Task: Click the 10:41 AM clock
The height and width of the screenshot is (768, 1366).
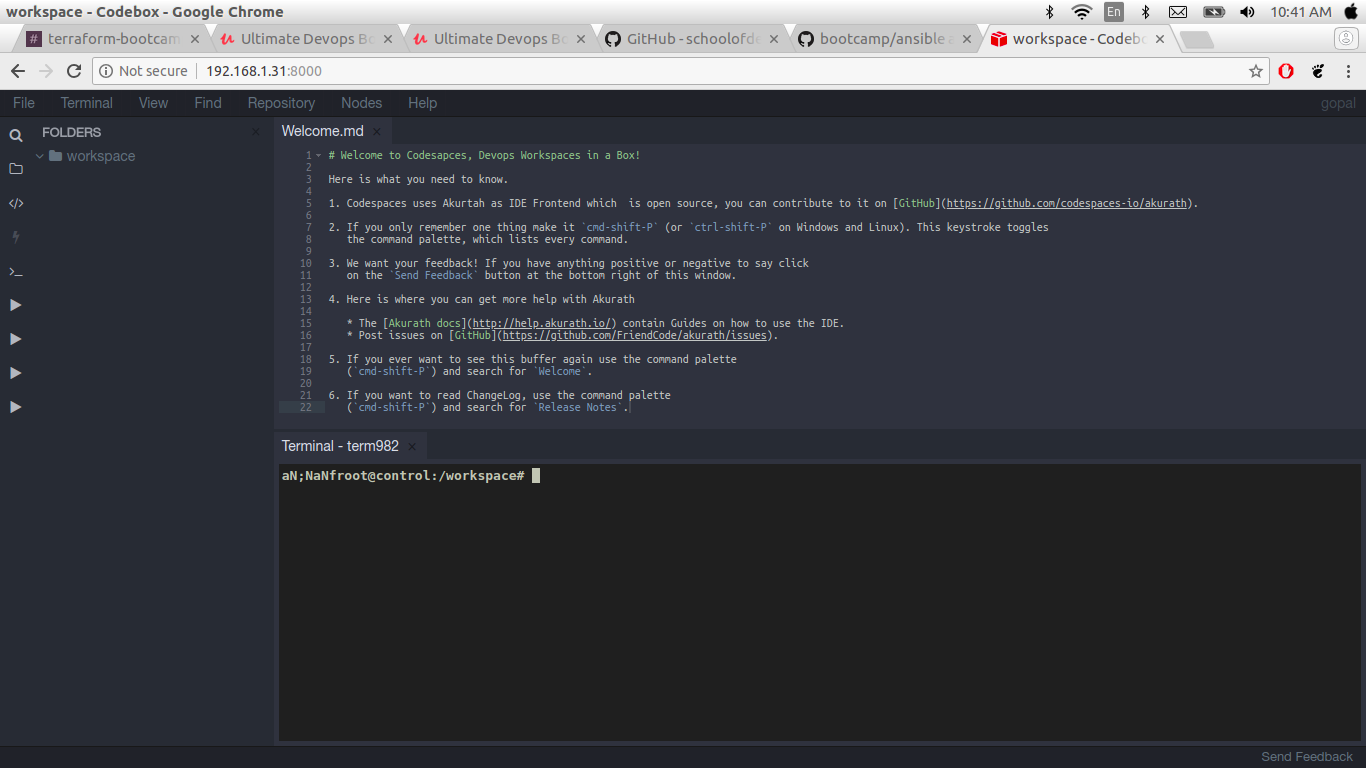Action: click(1301, 12)
